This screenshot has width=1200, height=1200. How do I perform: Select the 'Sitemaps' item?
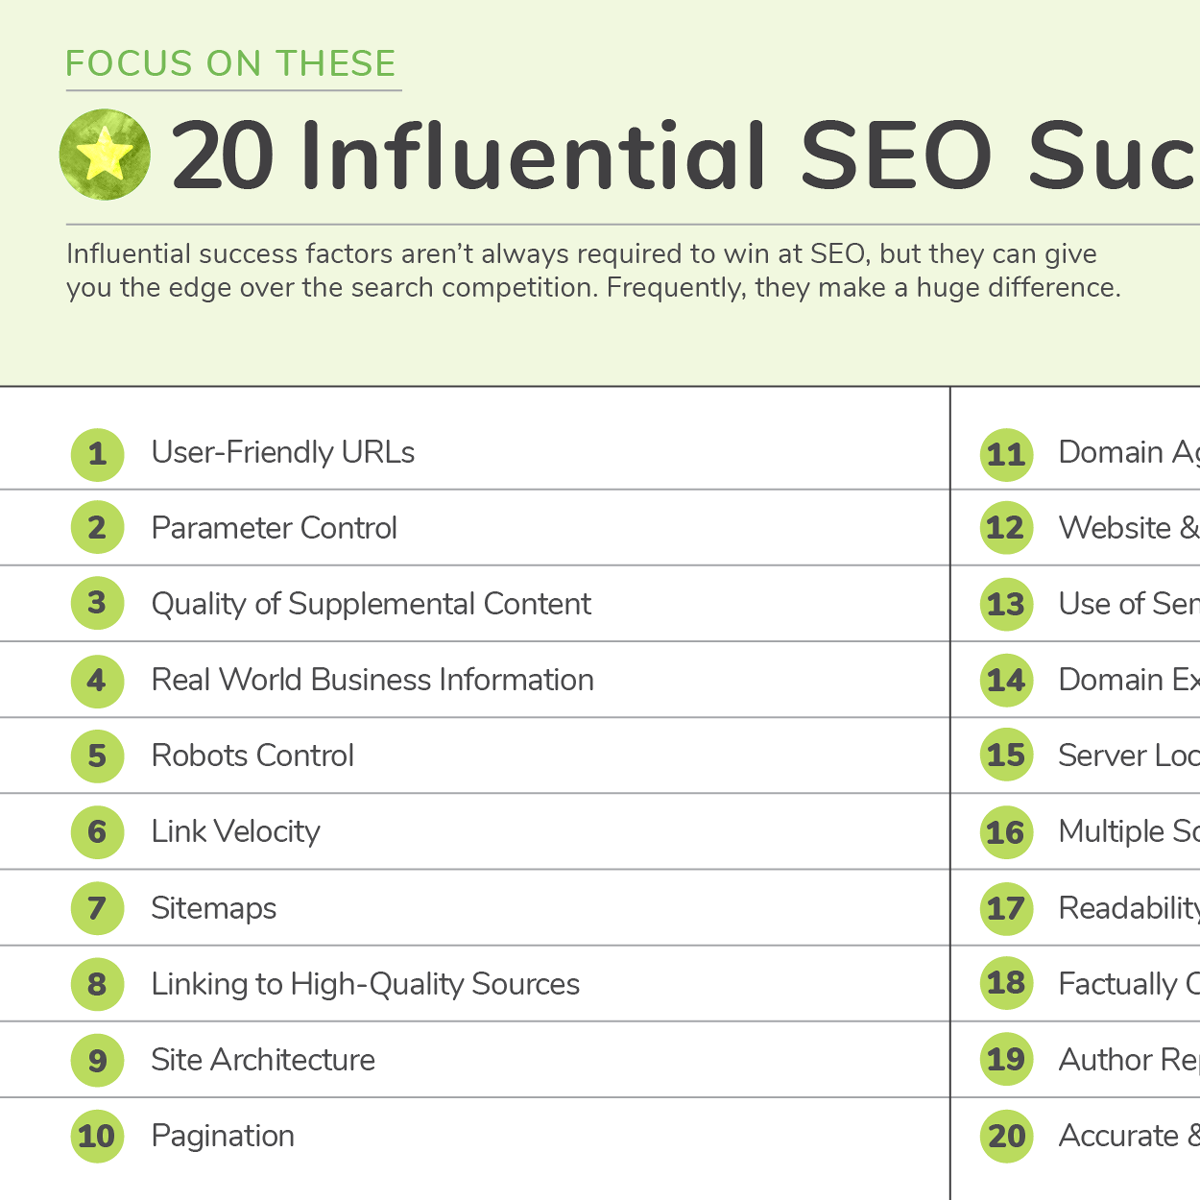(213, 908)
